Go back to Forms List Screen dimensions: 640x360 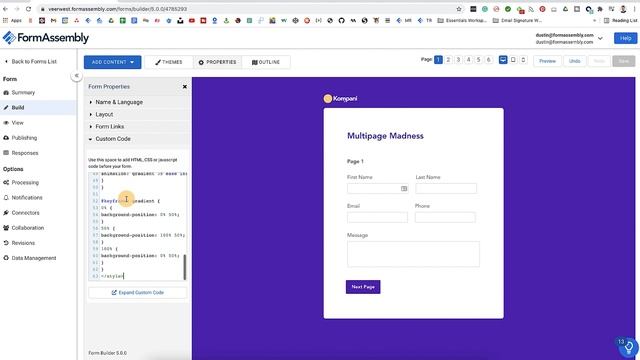click(x=31, y=61)
